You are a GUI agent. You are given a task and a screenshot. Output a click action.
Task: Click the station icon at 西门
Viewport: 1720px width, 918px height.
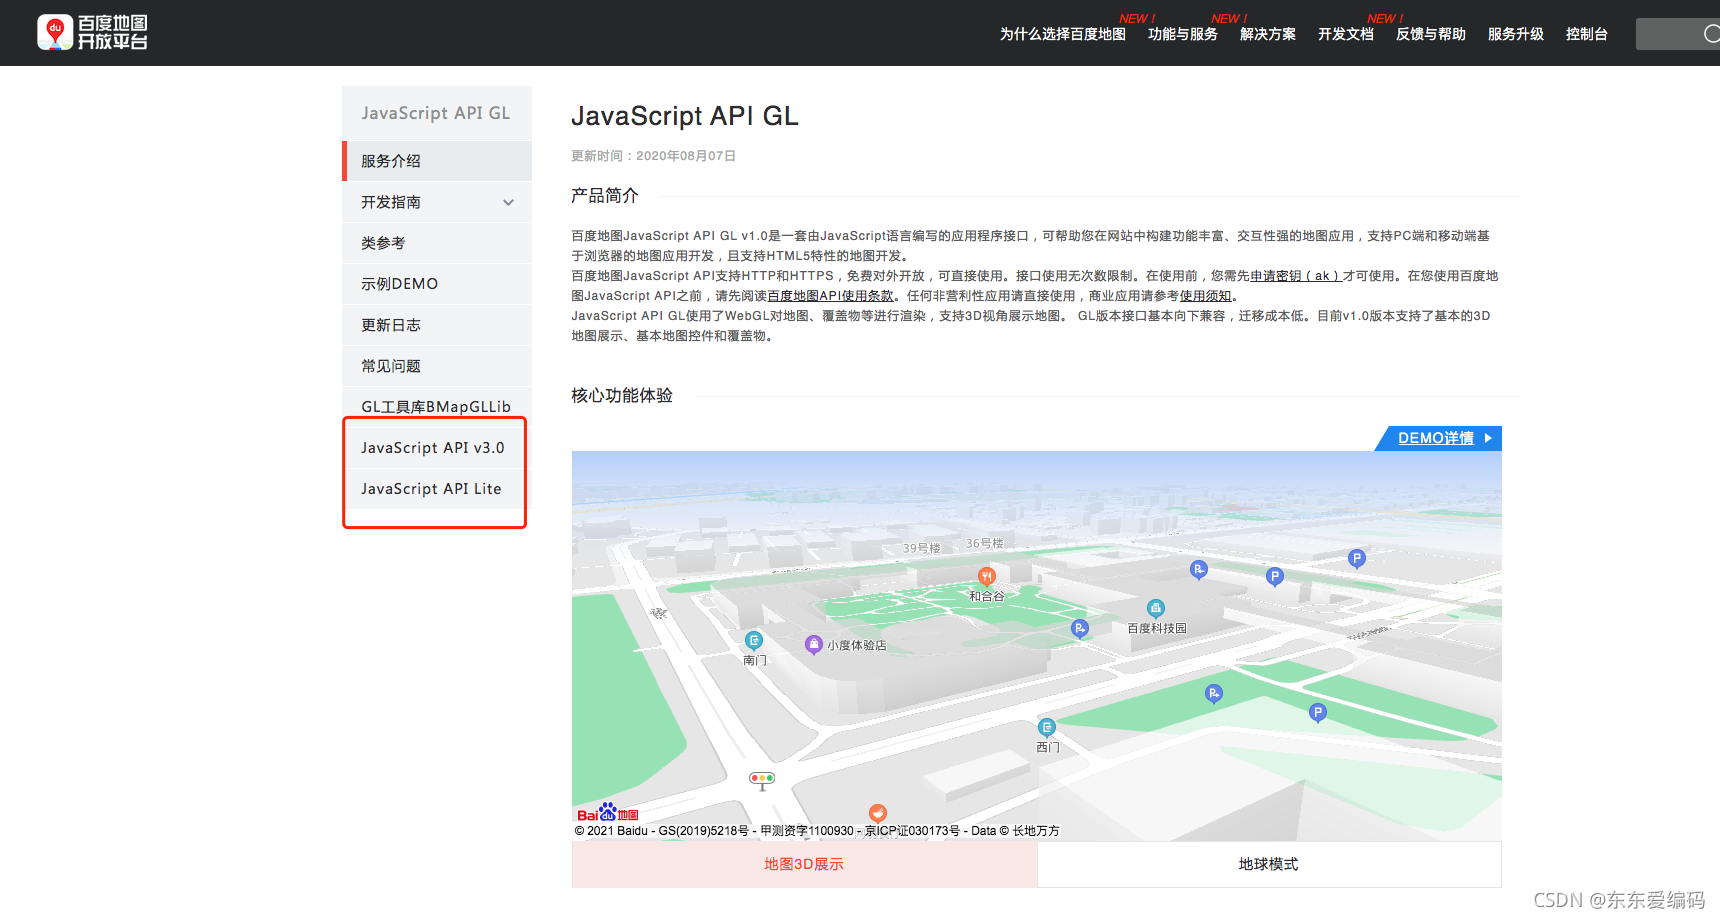[x=1047, y=728]
